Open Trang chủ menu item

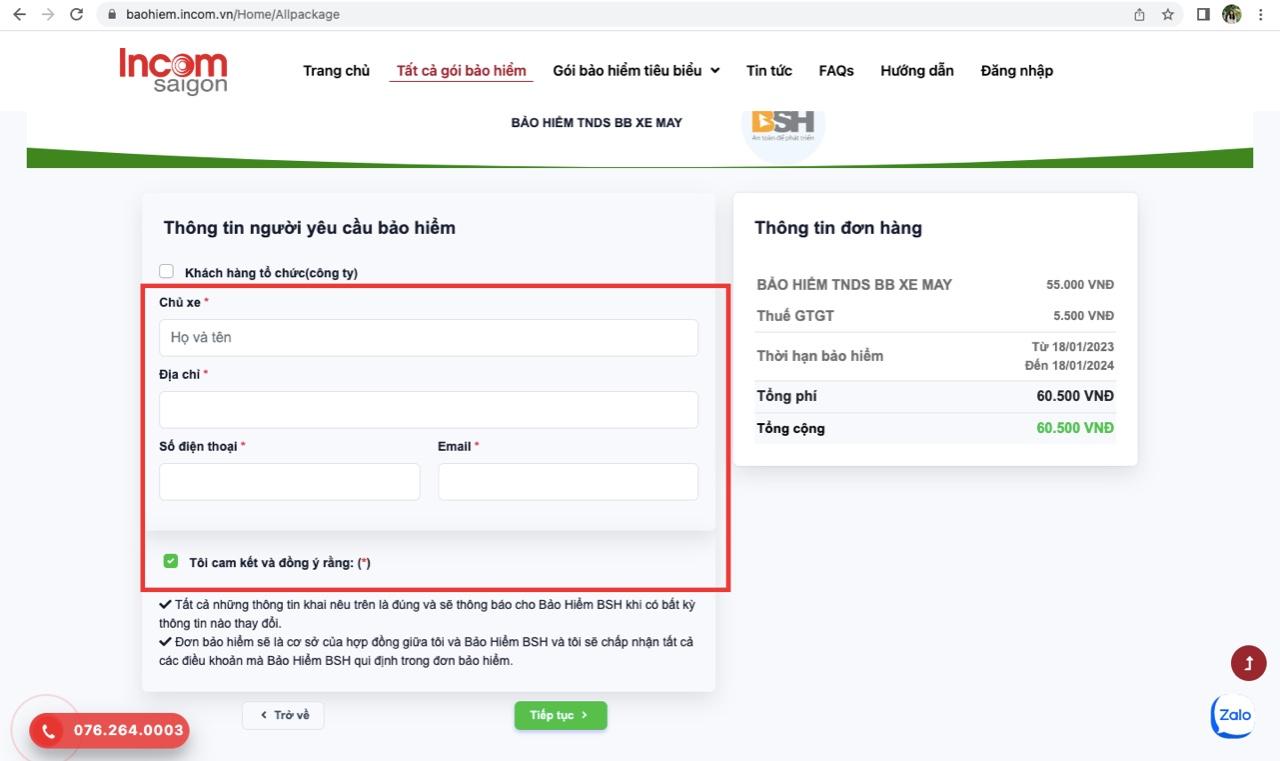coord(336,70)
